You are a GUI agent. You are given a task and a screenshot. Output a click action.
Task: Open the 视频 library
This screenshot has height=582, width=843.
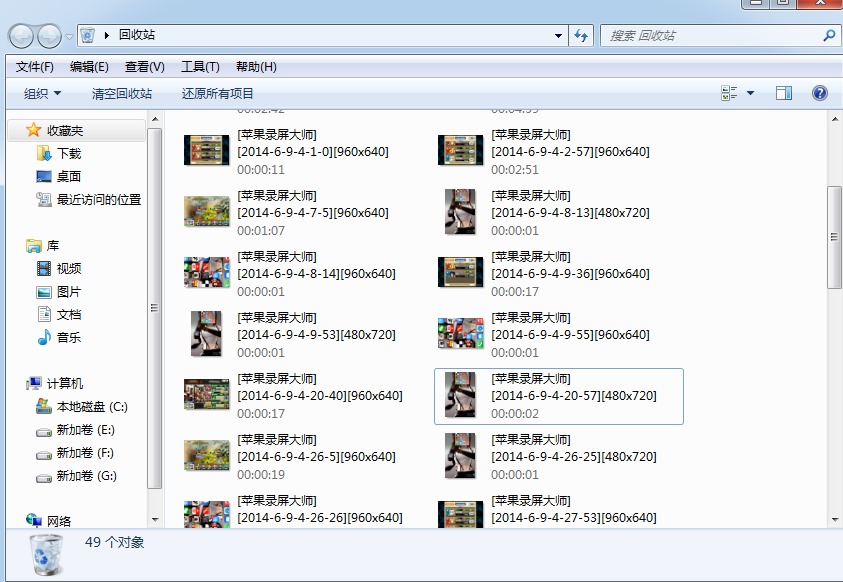[69, 268]
